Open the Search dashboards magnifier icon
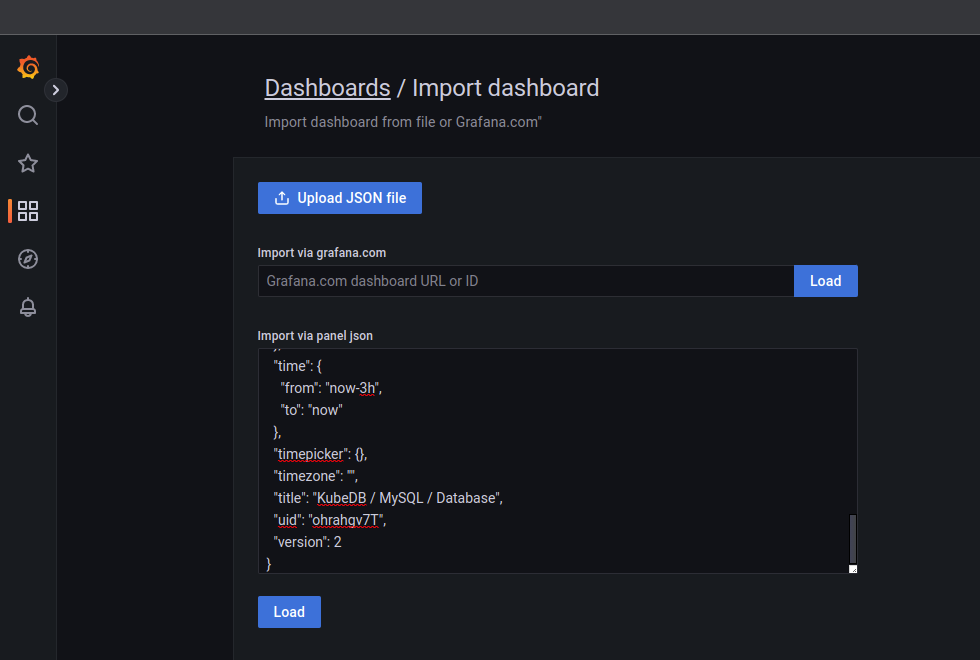The width and height of the screenshot is (980, 660). 28,115
